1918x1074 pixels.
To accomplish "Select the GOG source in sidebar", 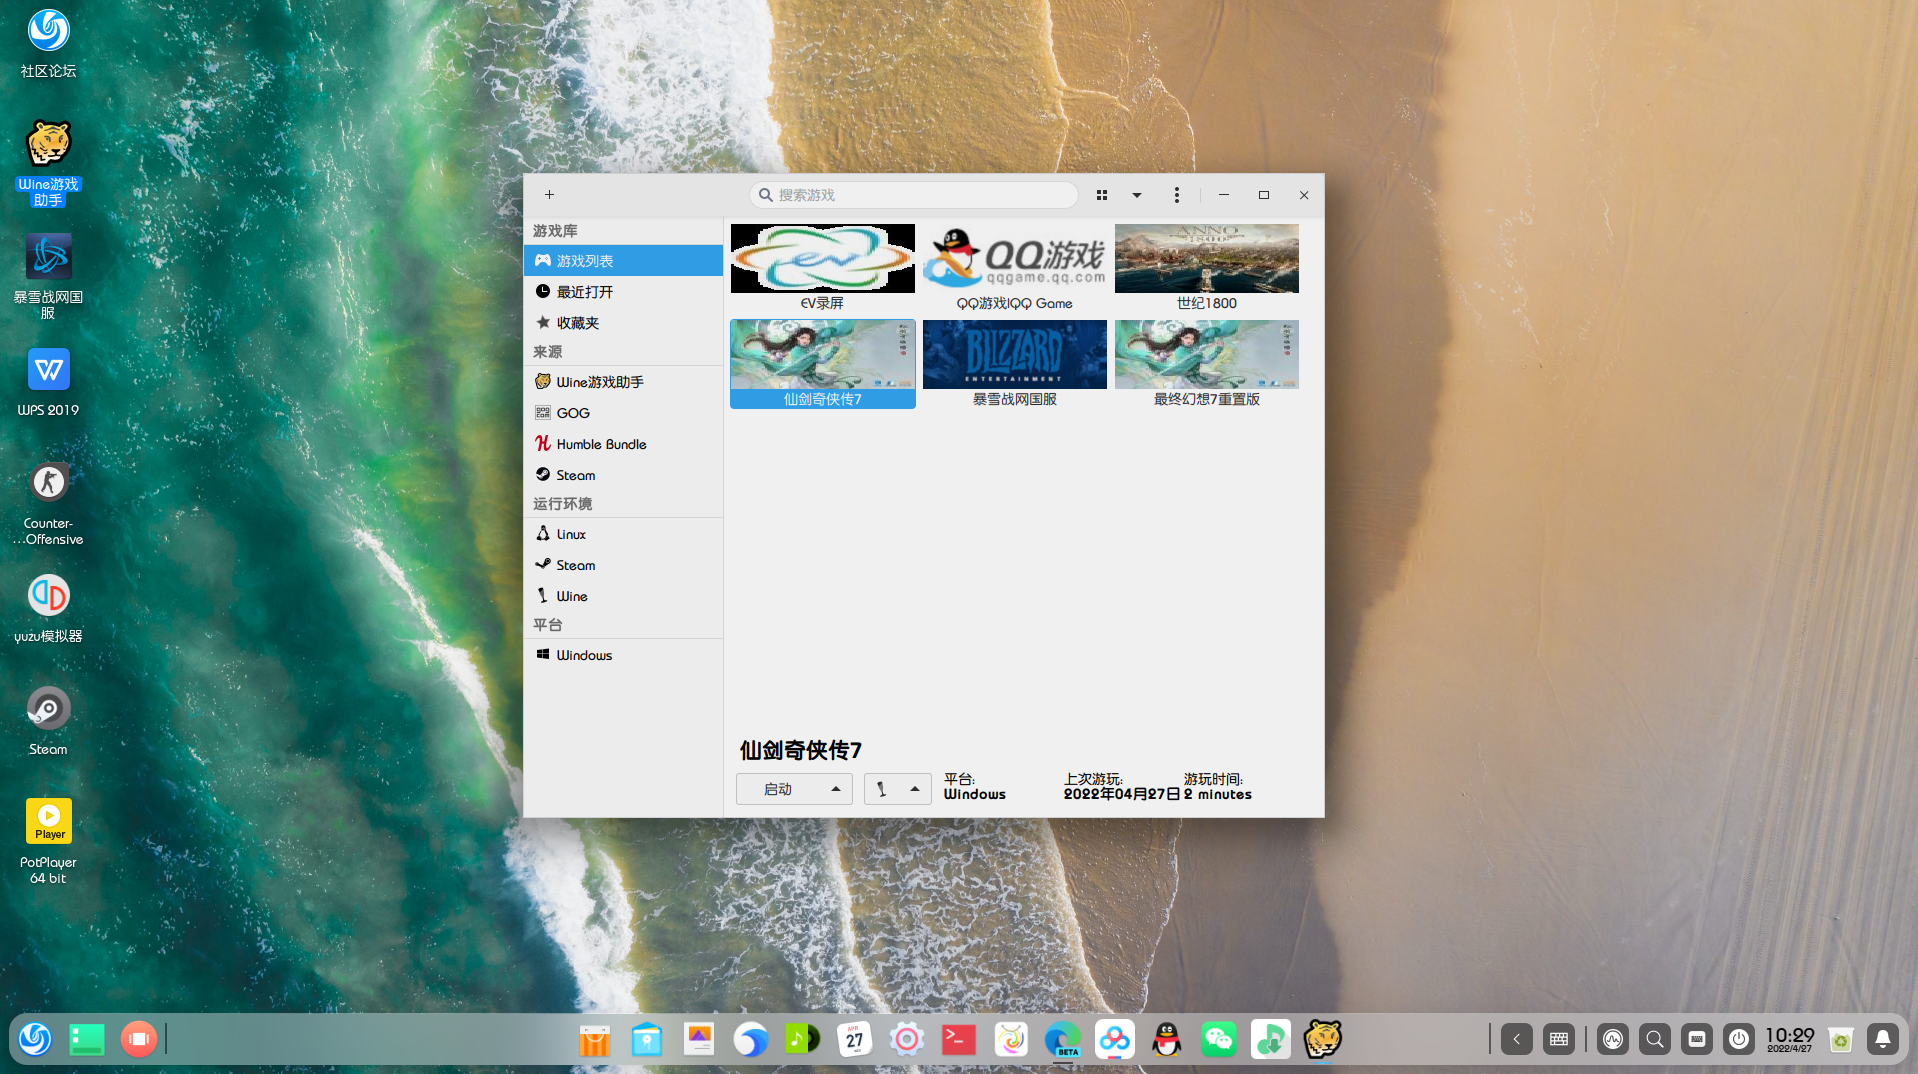I will (572, 412).
